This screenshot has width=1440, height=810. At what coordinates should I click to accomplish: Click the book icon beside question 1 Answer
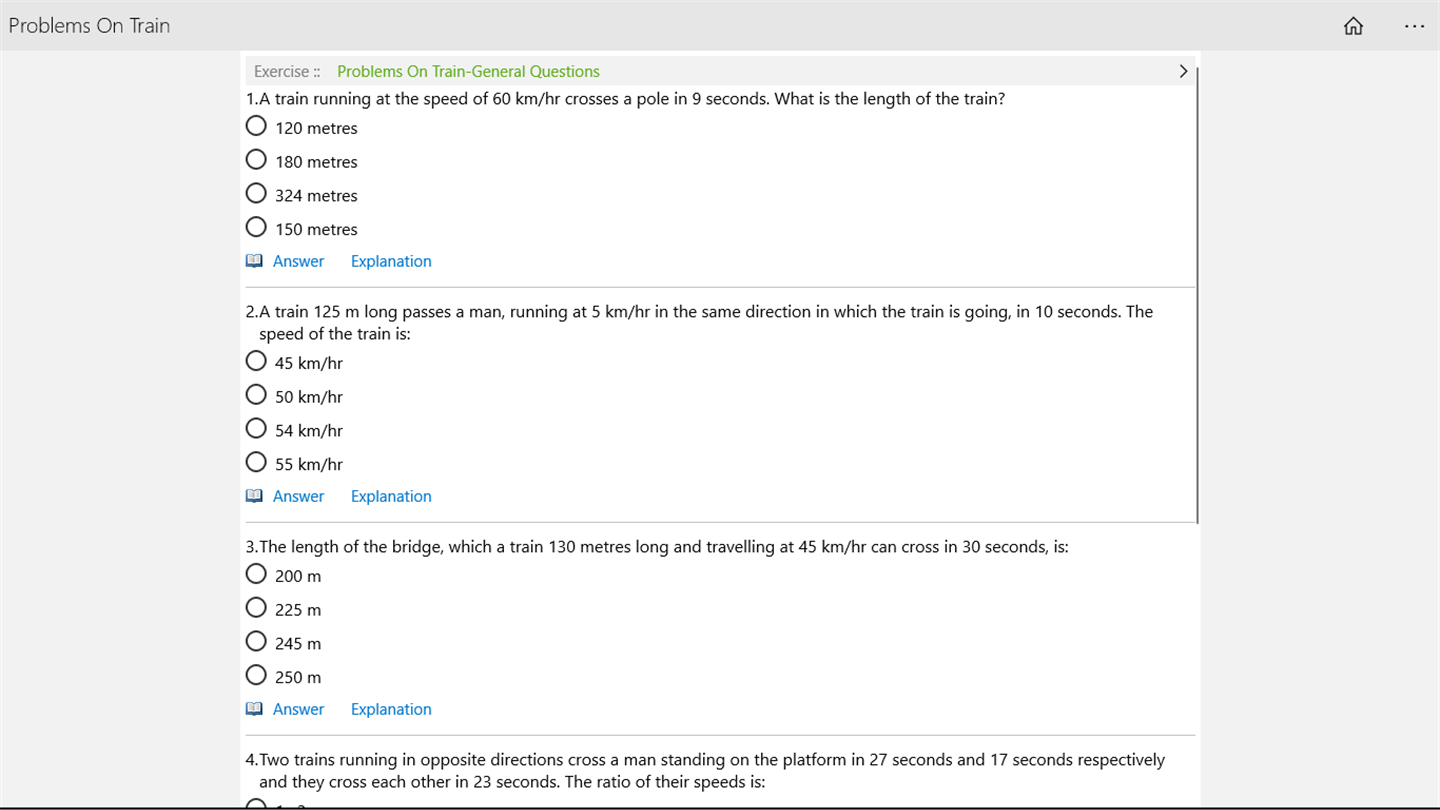click(x=254, y=261)
